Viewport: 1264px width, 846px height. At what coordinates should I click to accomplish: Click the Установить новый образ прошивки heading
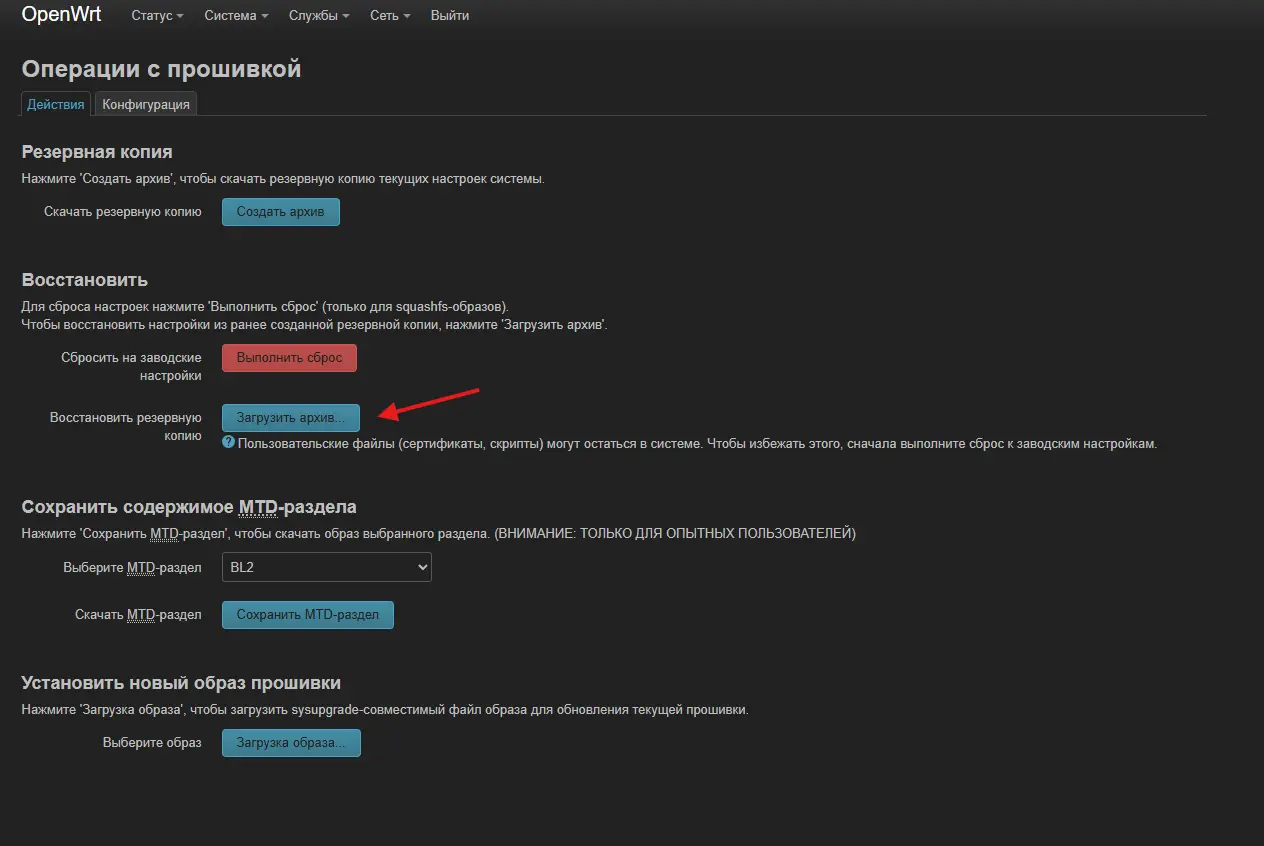click(182, 683)
